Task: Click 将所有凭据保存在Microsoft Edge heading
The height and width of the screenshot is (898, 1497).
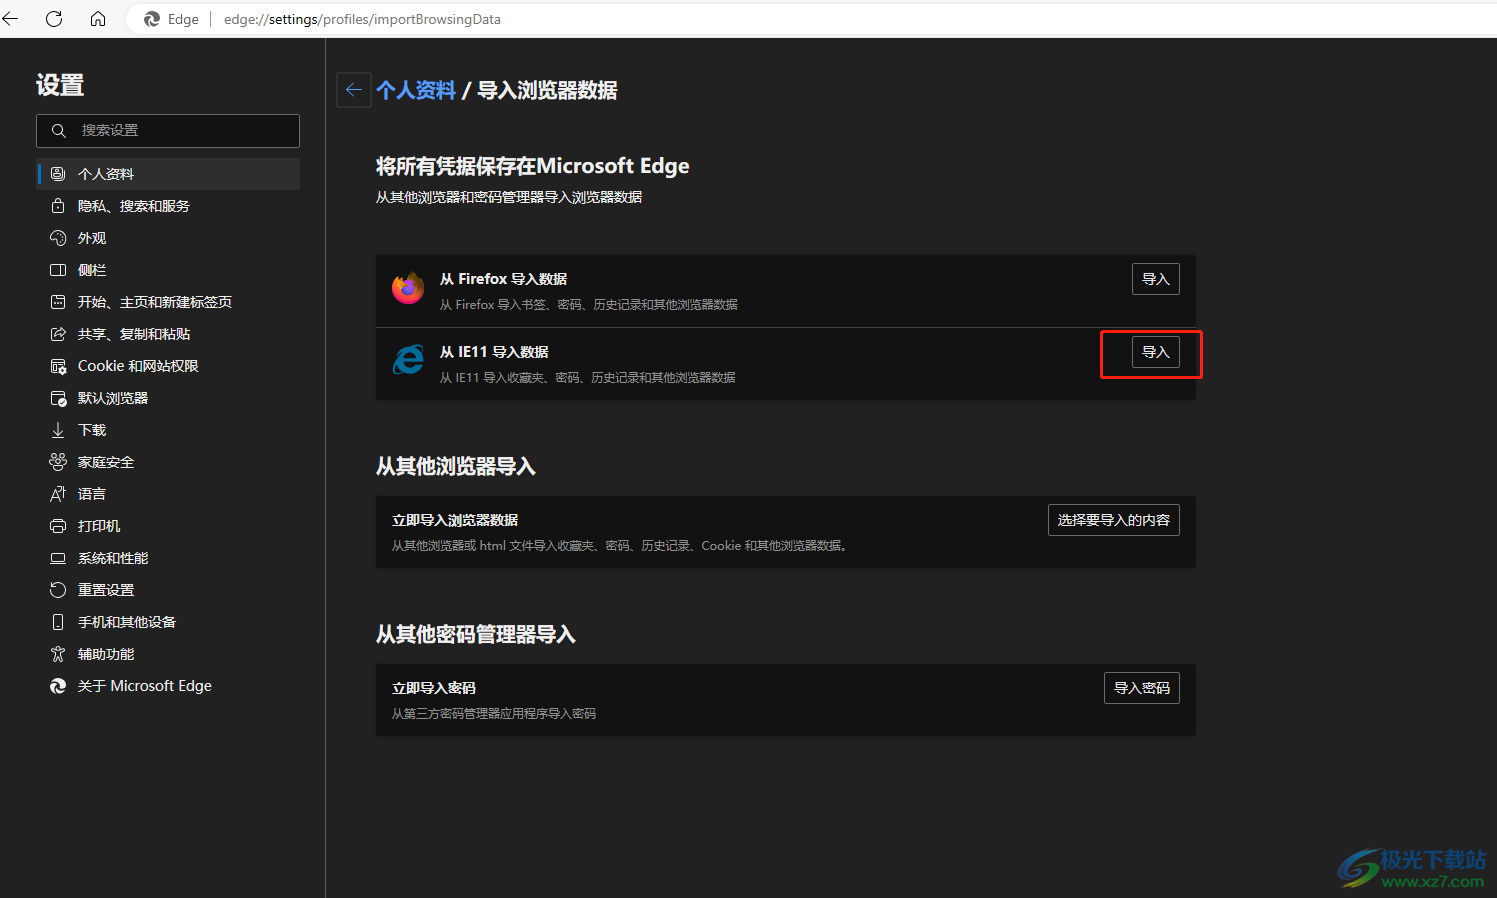Action: click(533, 166)
